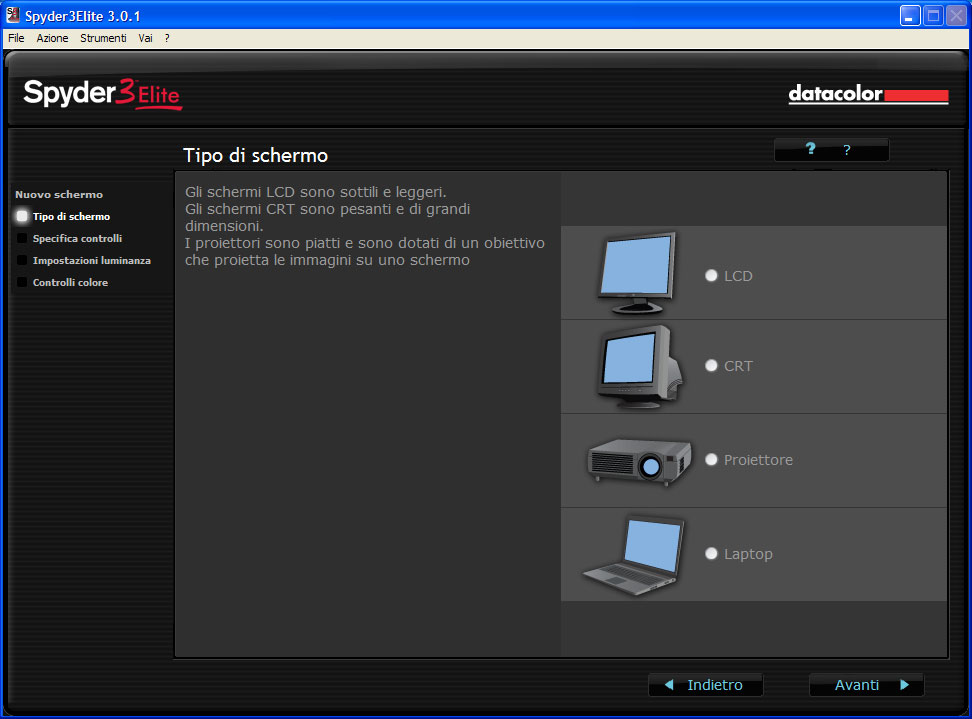
Task: Choose the Laptop radio option
Action: point(711,554)
